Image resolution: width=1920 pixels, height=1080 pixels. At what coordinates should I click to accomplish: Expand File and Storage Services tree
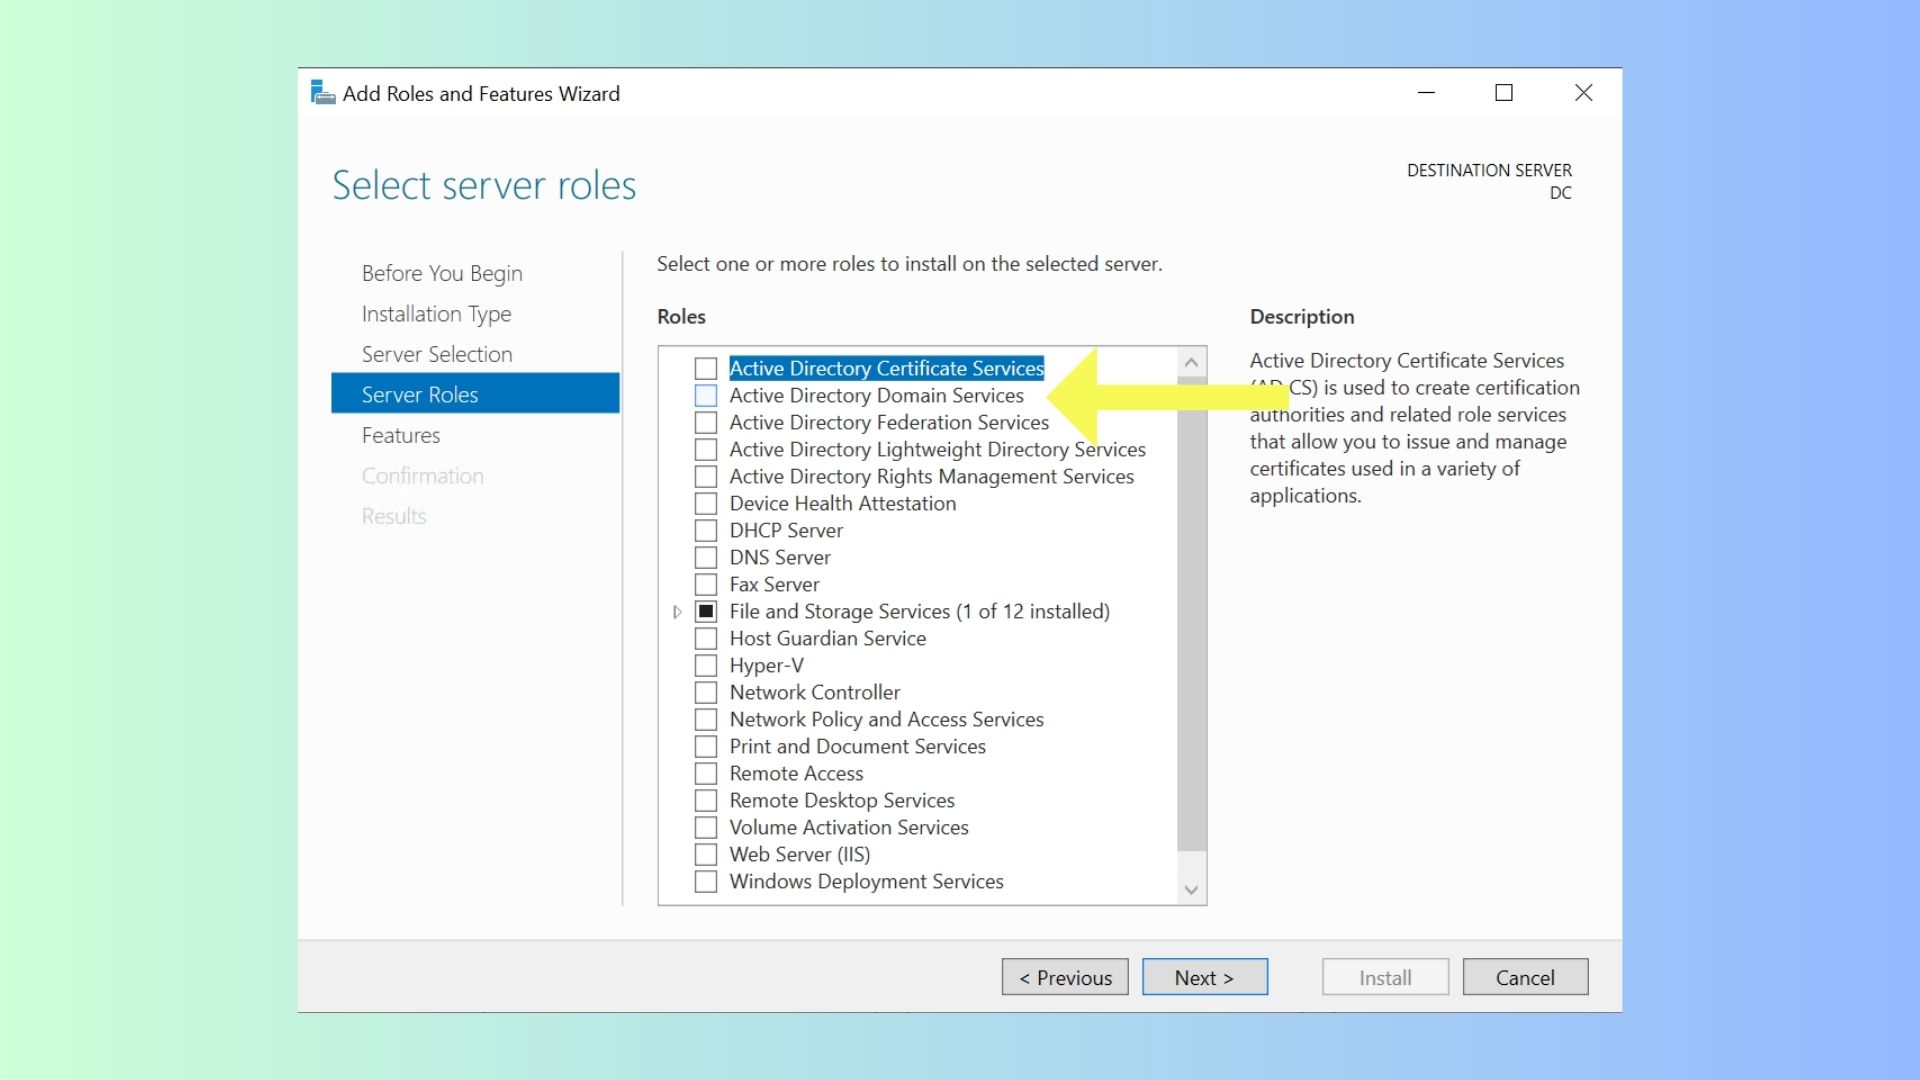click(677, 612)
